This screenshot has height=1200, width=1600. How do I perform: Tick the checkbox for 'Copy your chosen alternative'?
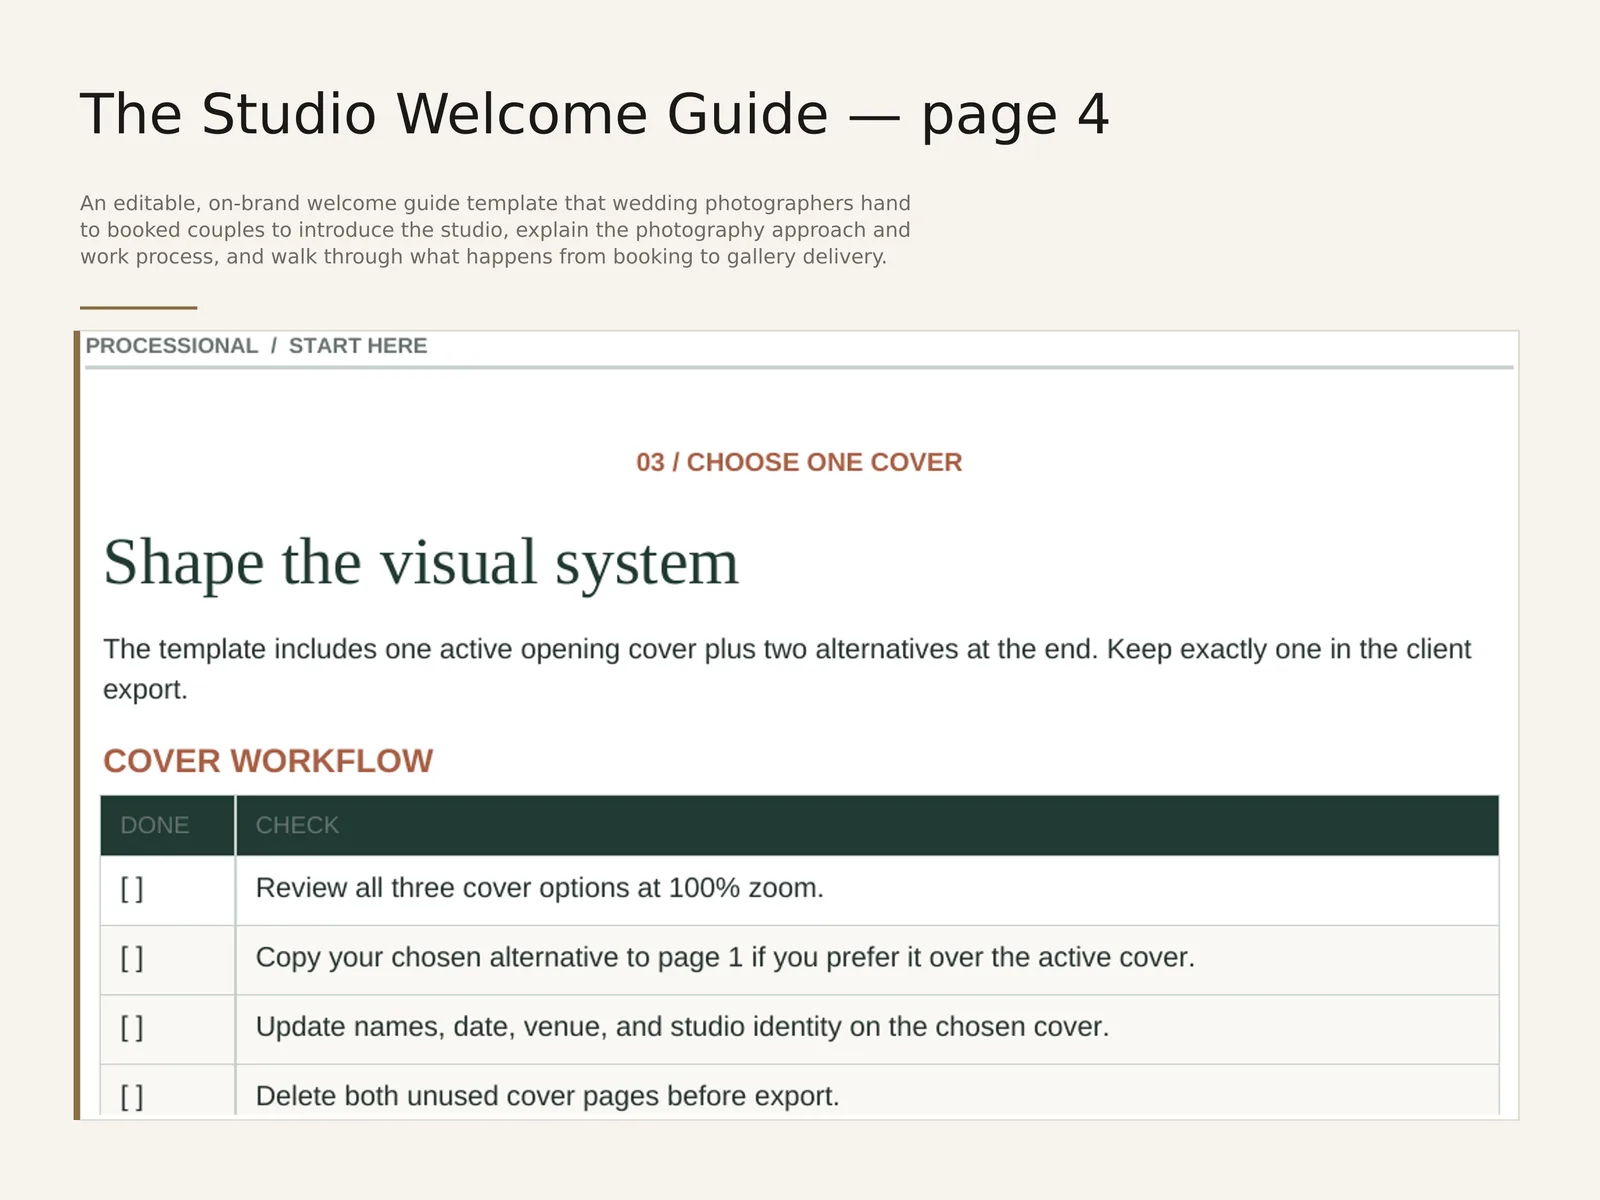132,958
